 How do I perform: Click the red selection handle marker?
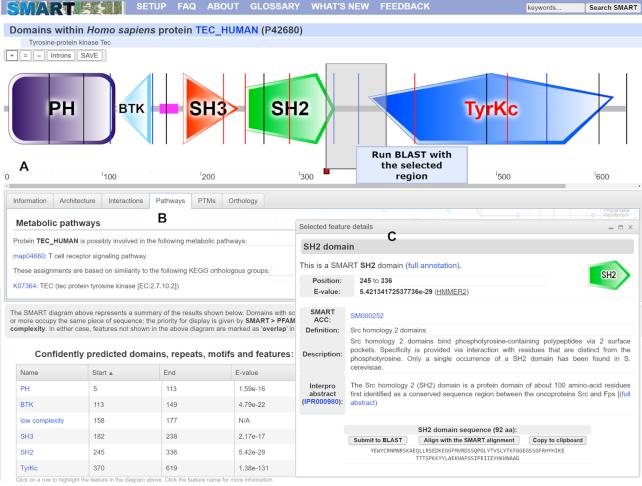coord(326,171)
